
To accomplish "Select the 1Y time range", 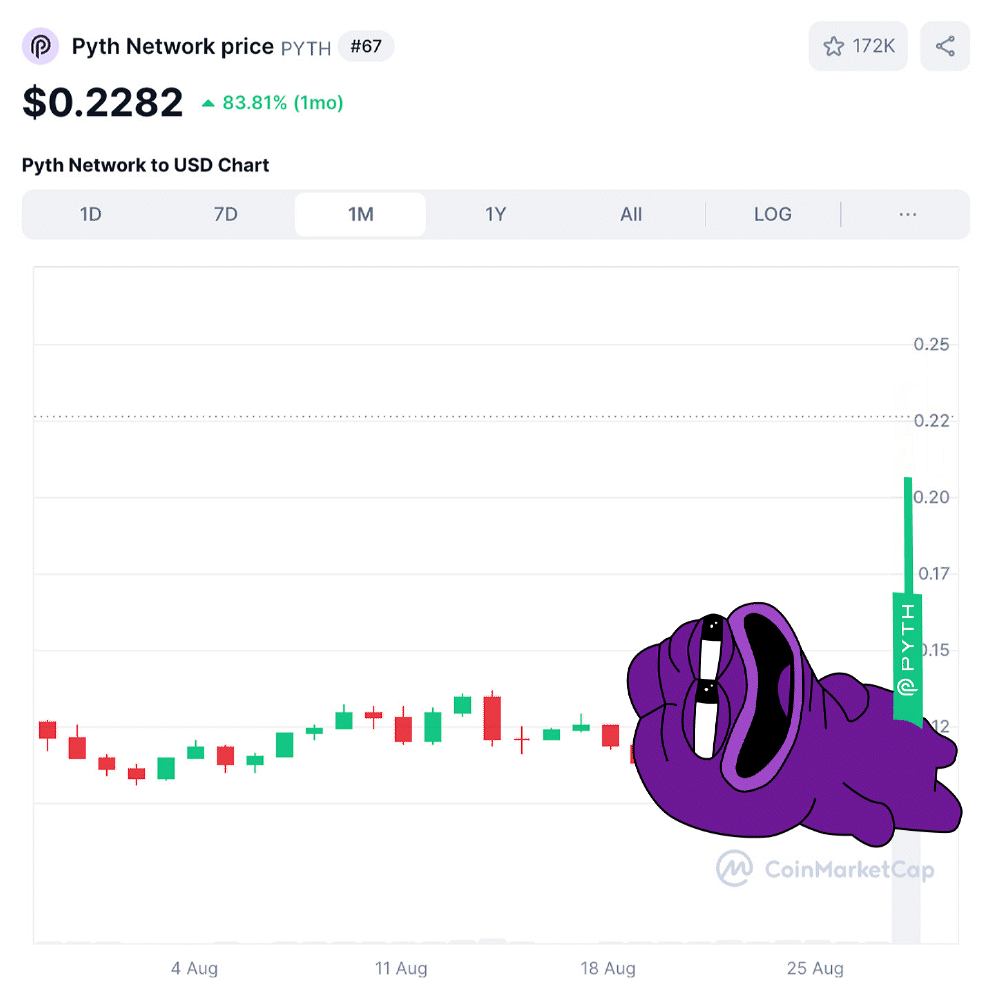I will tap(496, 214).
